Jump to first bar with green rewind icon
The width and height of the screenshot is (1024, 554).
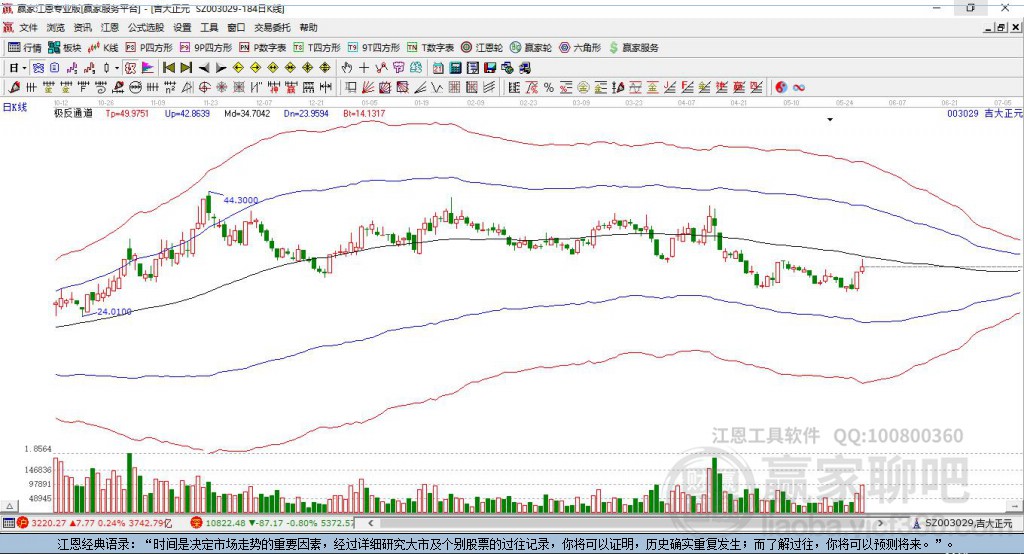coord(168,68)
